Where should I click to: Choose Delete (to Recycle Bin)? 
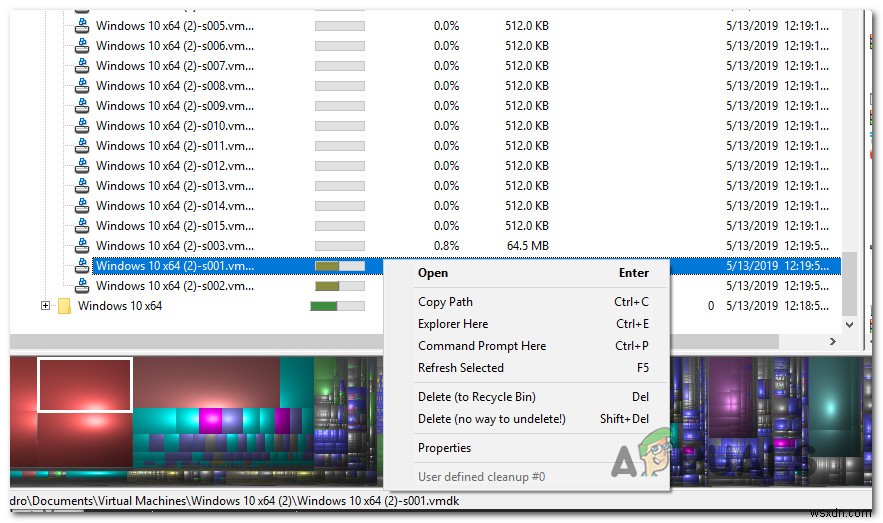coord(527,397)
